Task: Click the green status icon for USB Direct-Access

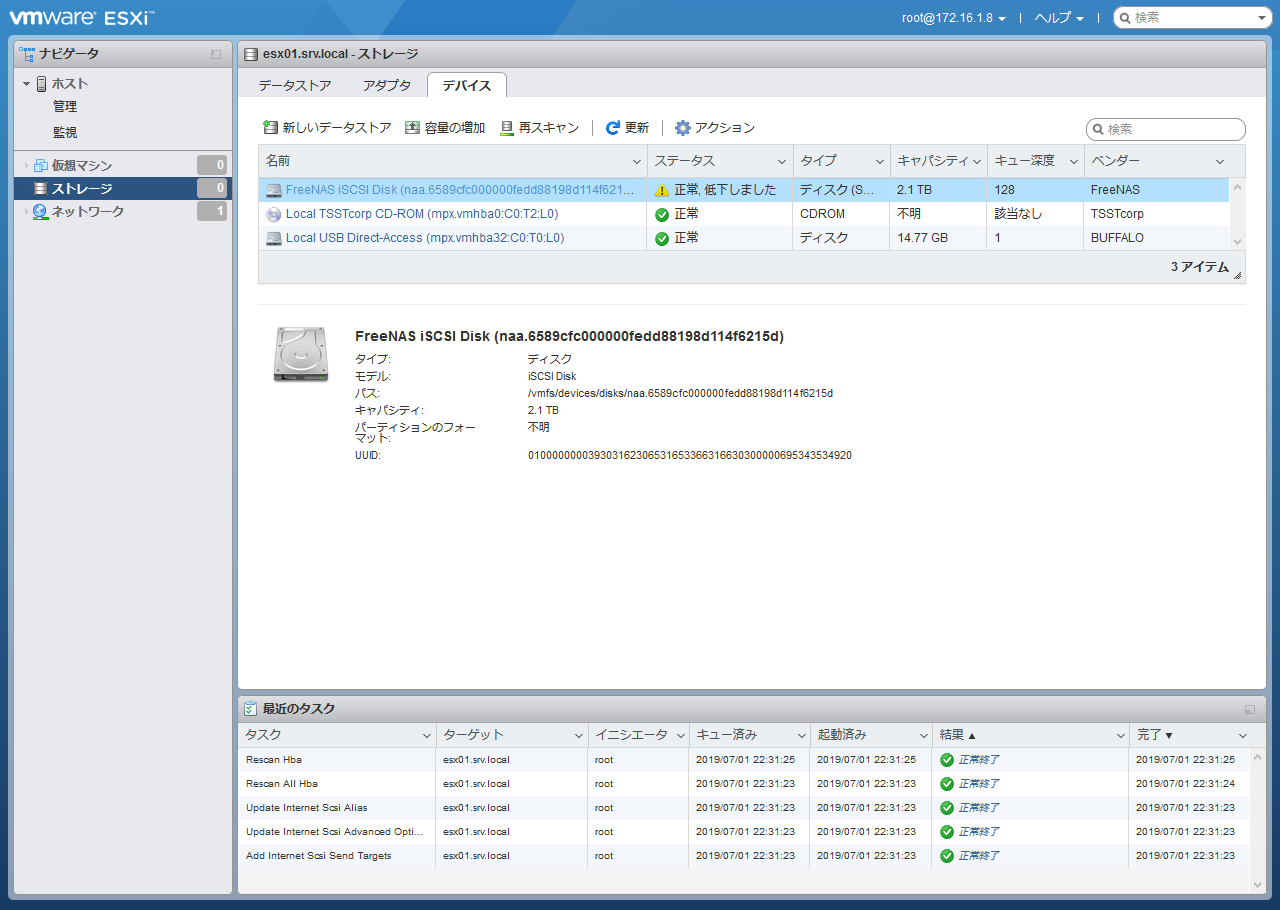Action: pos(662,238)
